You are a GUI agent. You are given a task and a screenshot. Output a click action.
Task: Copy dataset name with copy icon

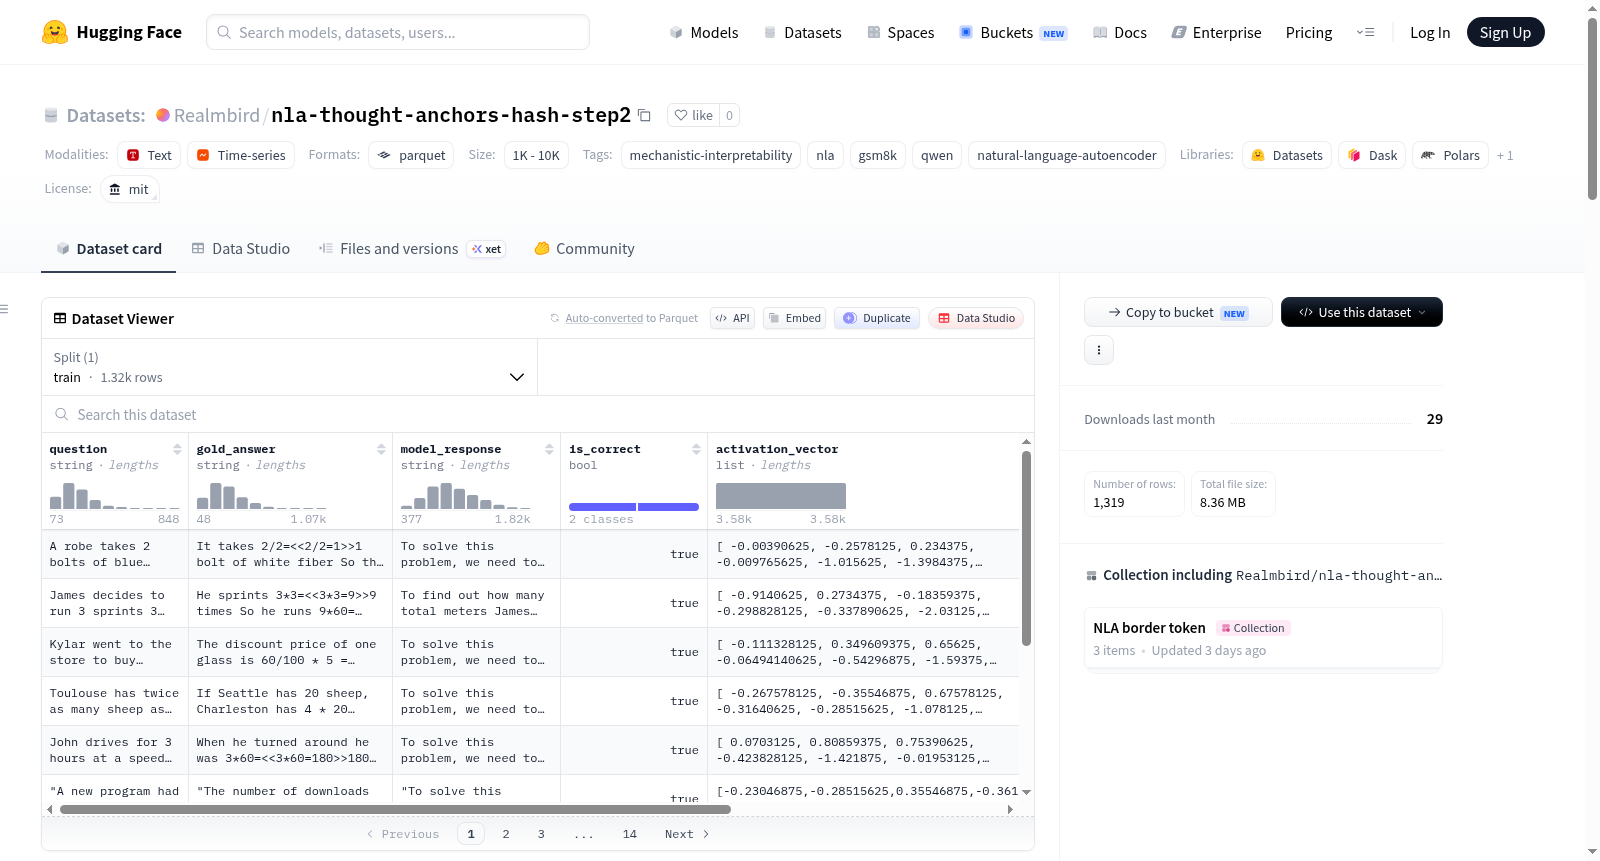pyautogui.click(x=644, y=115)
